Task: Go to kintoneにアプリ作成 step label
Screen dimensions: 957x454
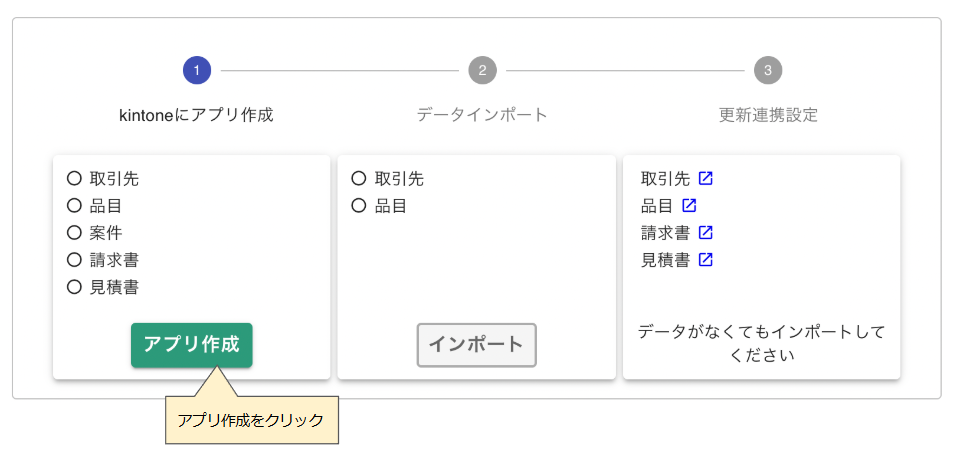Action: pos(197,115)
